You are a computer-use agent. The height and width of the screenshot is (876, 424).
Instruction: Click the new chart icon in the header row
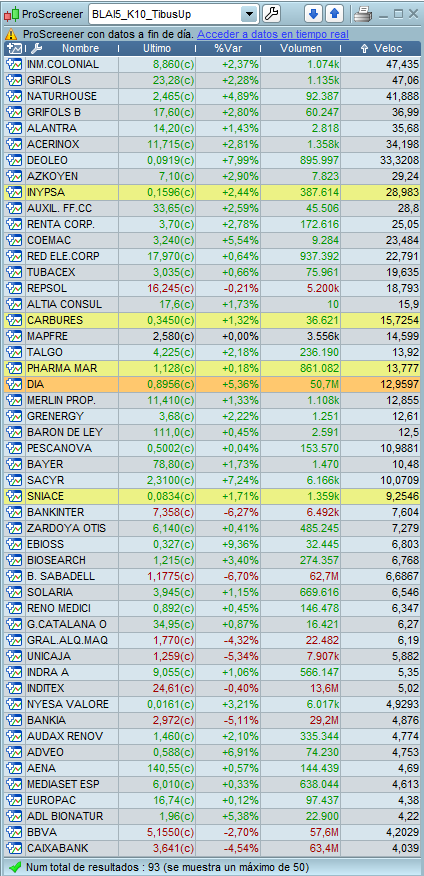coord(15,49)
